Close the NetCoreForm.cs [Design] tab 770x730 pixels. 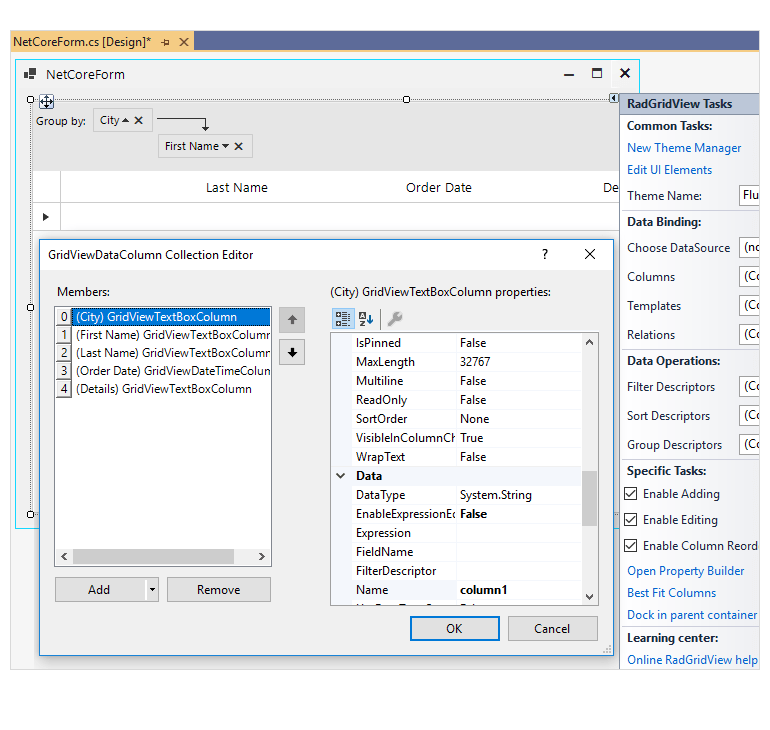click(184, 42)
